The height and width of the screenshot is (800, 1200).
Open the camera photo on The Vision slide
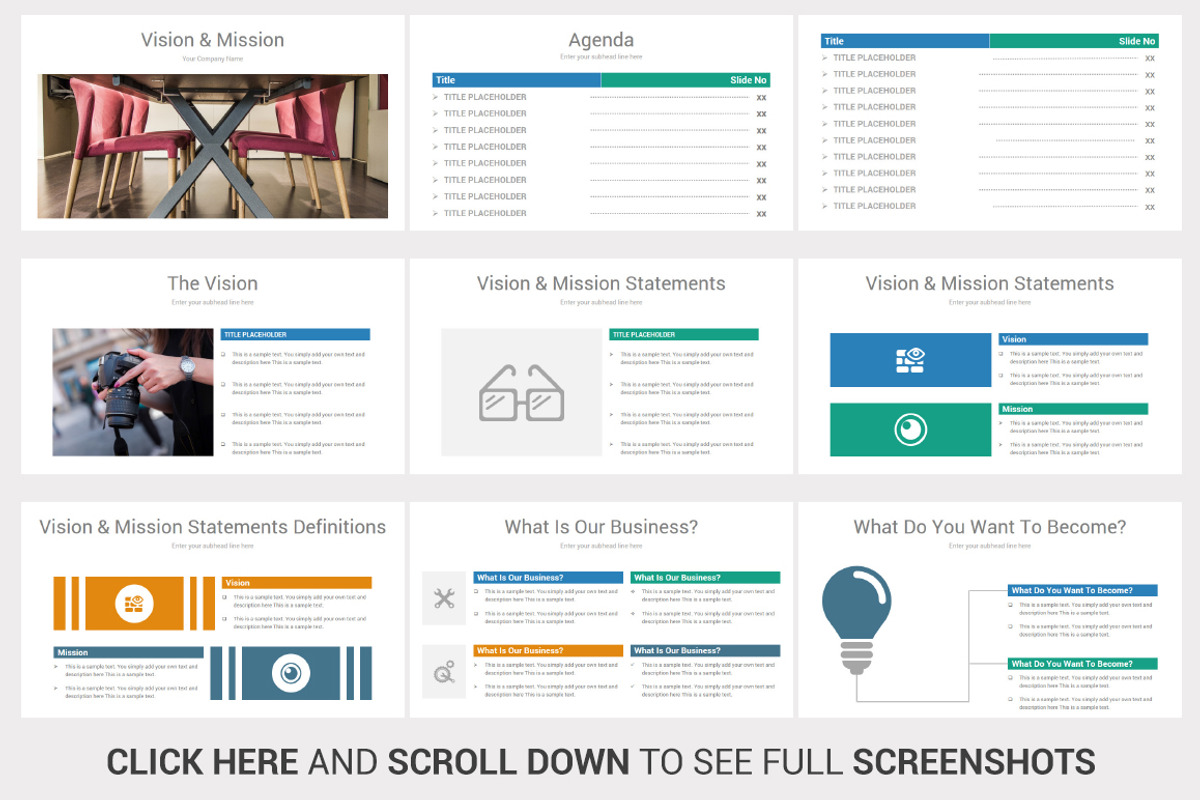tap(133, 392)
